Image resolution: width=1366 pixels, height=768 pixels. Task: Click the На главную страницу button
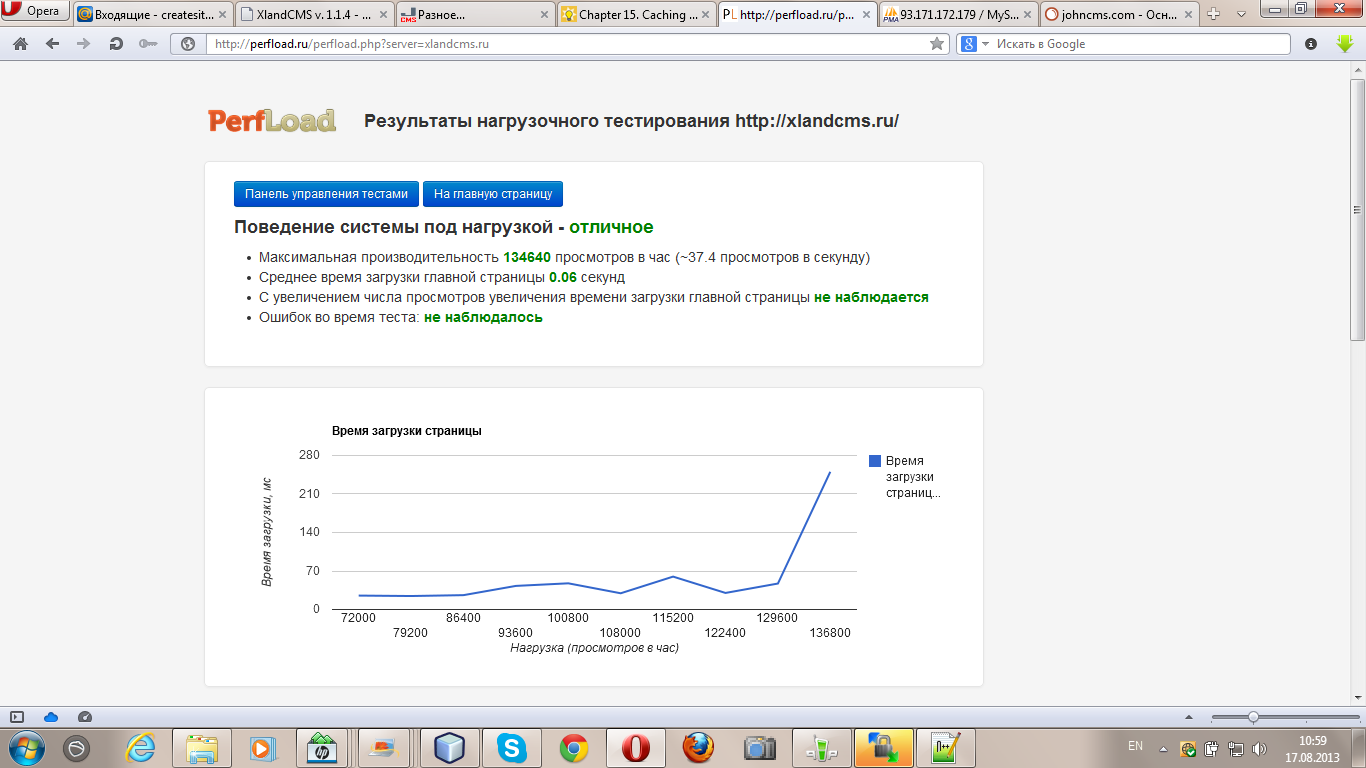493,194
